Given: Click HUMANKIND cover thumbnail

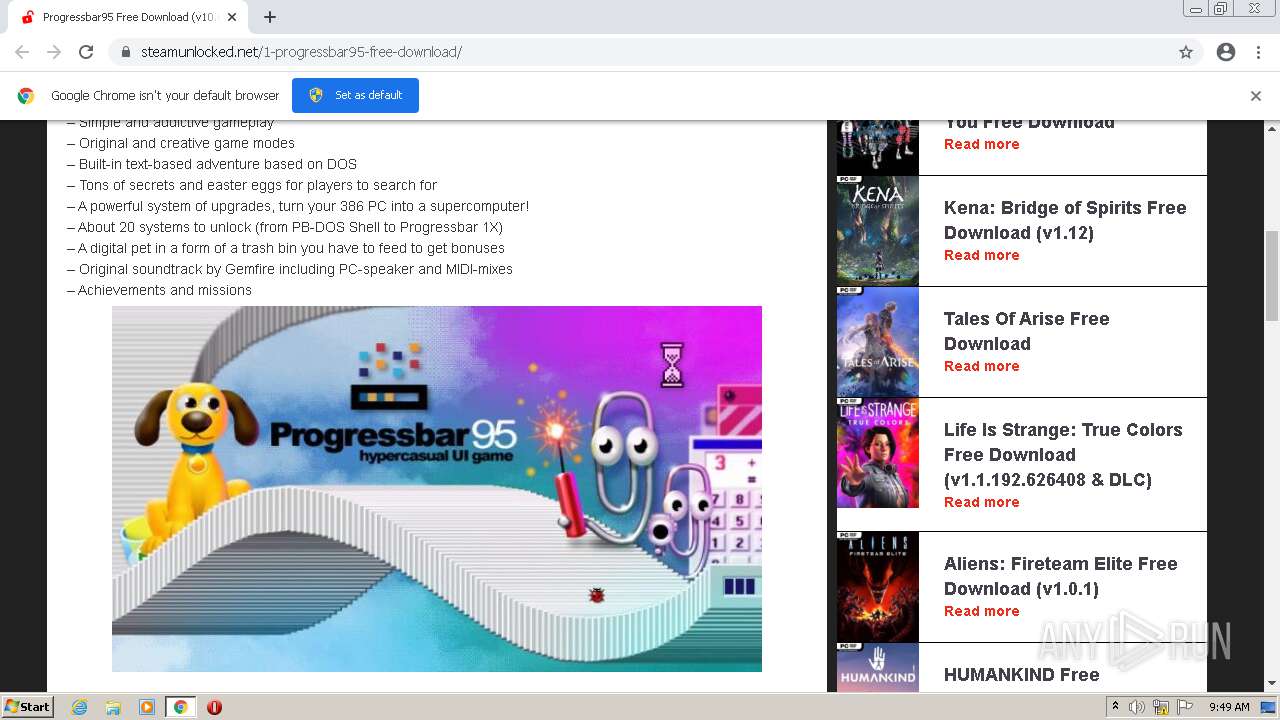Looking at the screenshot, I should [878, 667].
